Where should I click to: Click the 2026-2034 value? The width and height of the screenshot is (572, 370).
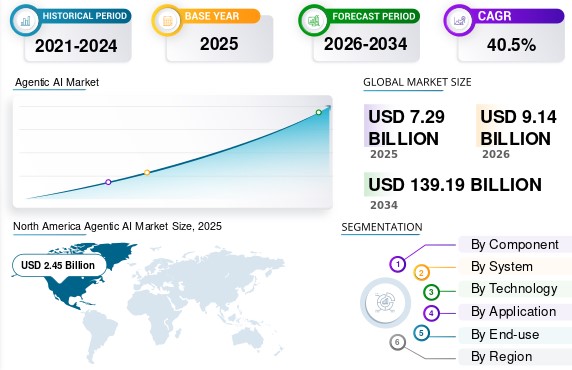366,44
